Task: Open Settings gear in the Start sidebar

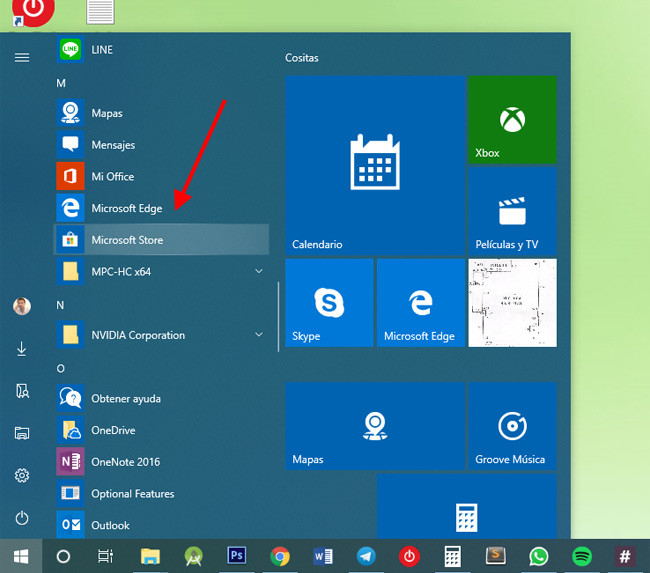Action: tap(22, 475)
